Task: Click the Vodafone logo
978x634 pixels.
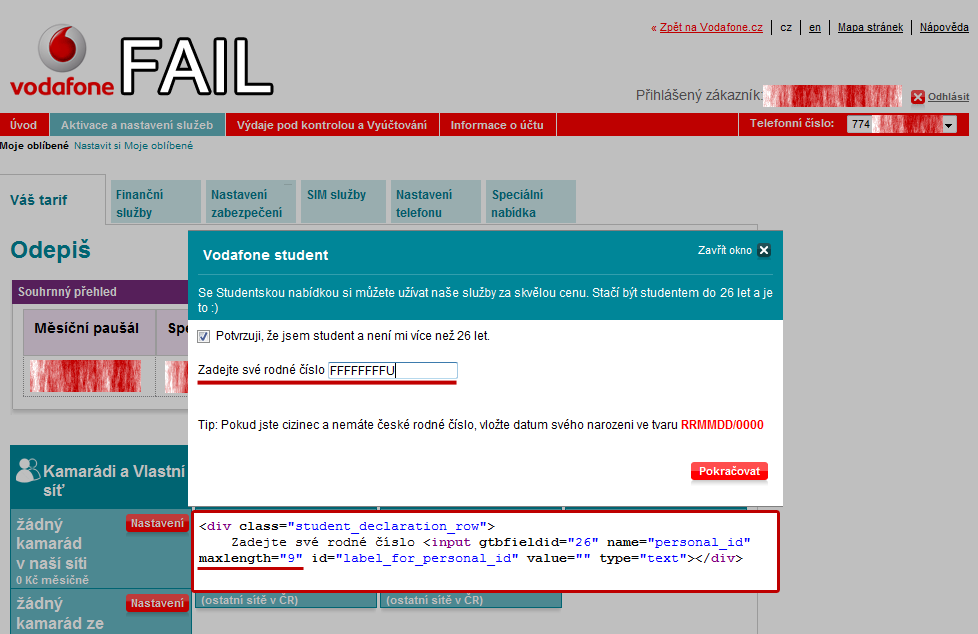Action: [62, 61]
